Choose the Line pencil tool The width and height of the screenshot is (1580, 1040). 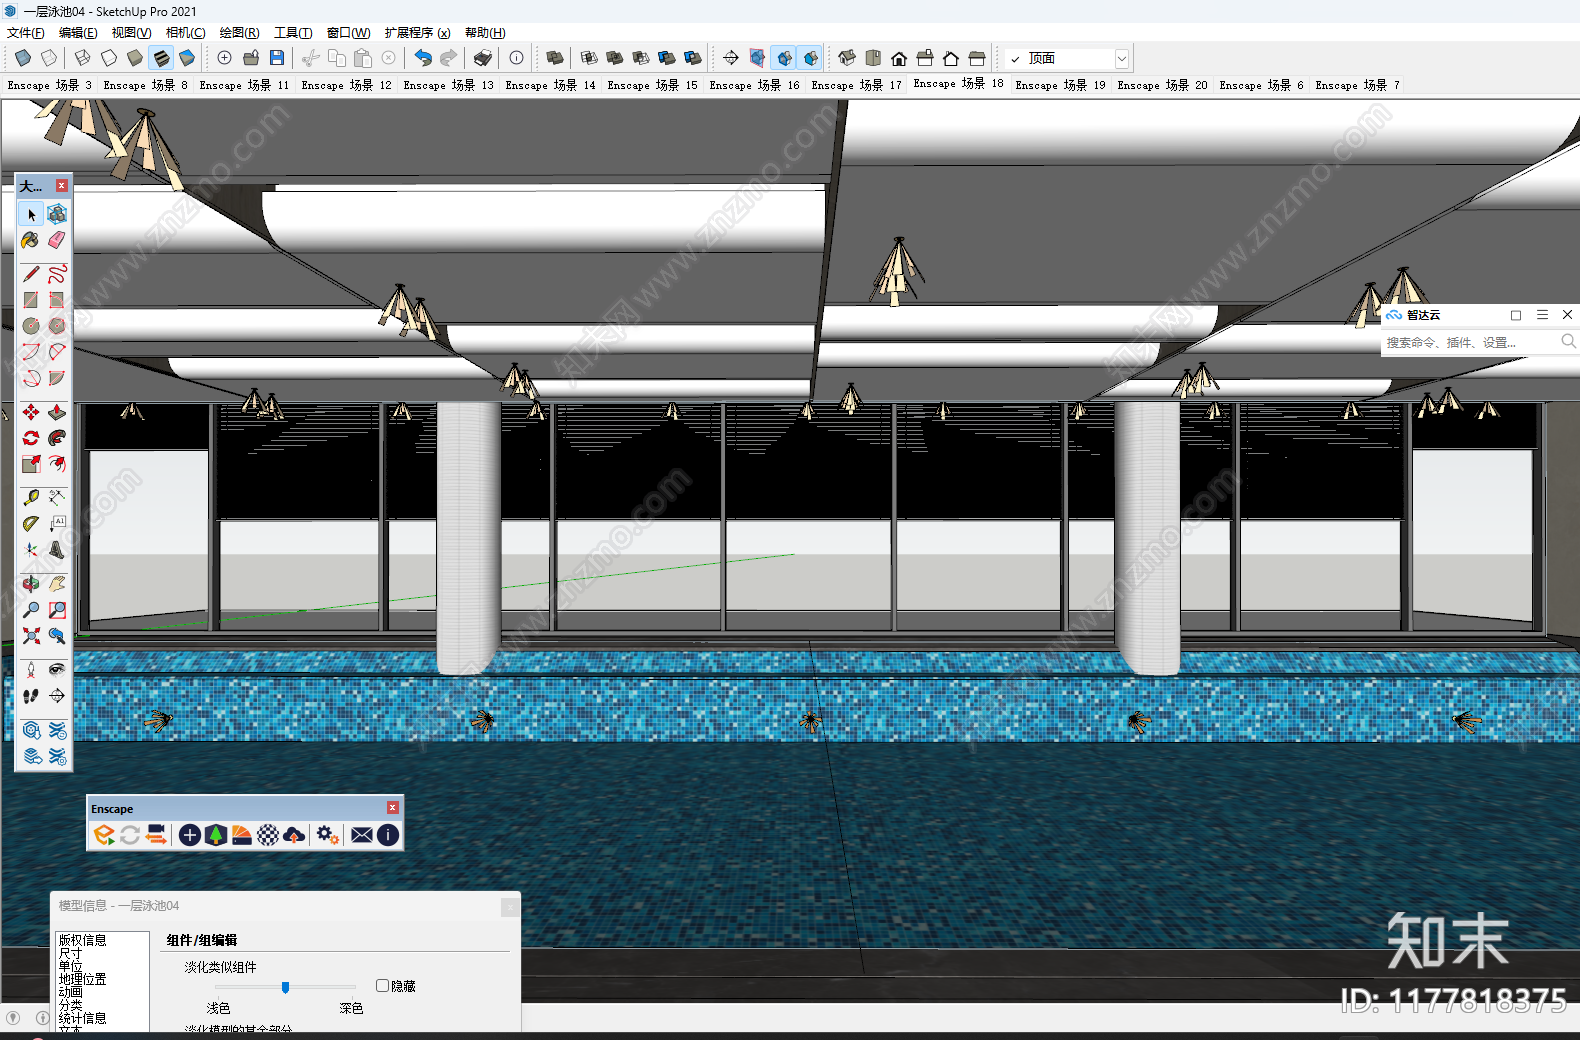(x=31, y=274)
